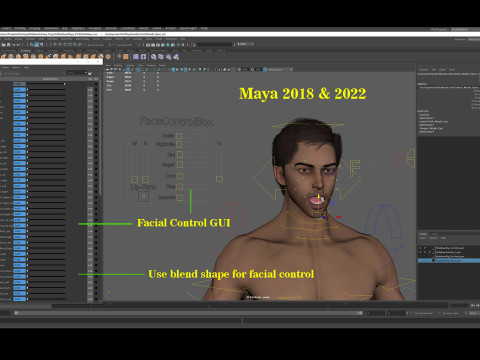
Task: Open the Windows menu
Action: 51,28
